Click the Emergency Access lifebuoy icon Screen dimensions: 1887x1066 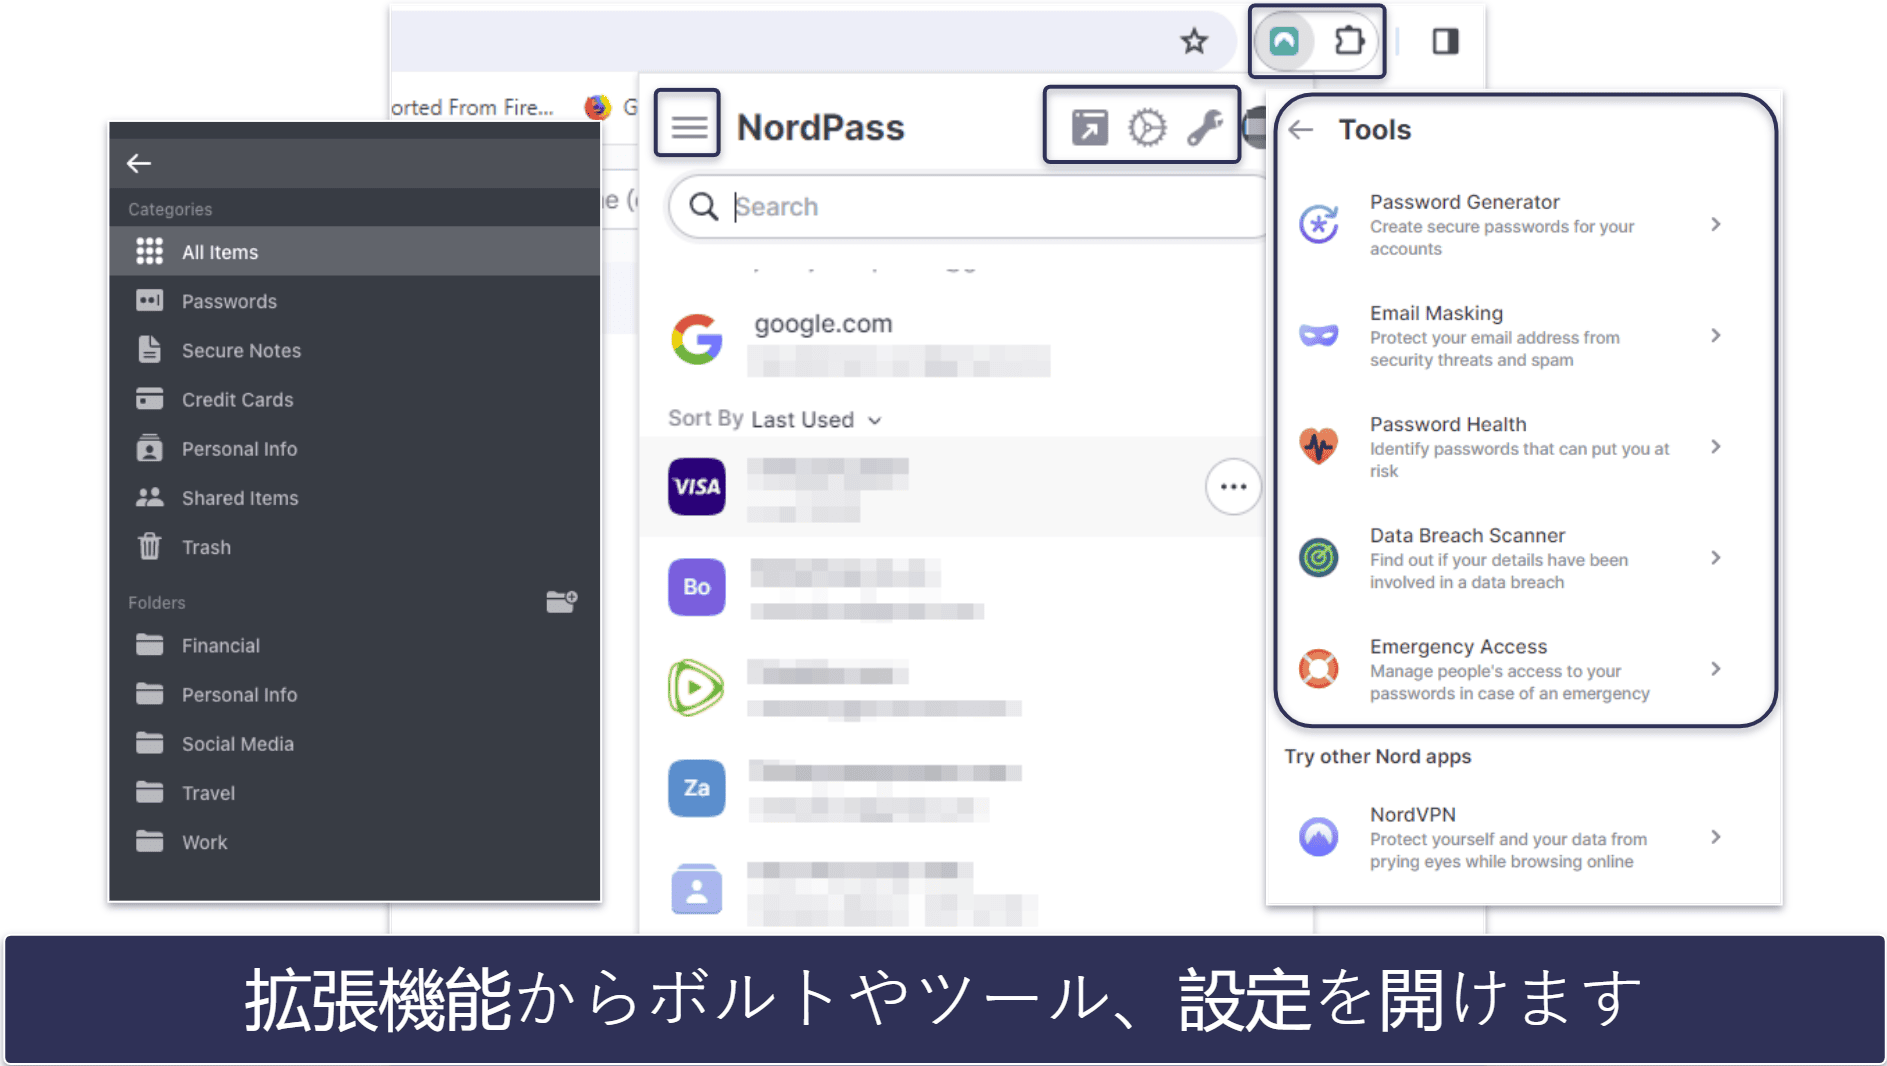[1319, 668]
